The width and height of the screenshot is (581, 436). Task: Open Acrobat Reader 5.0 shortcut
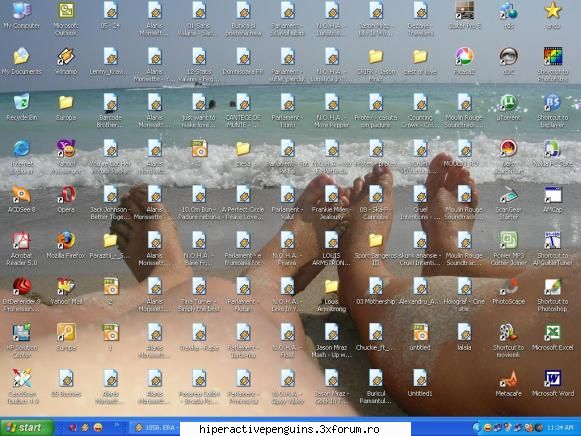pos(22,249)
